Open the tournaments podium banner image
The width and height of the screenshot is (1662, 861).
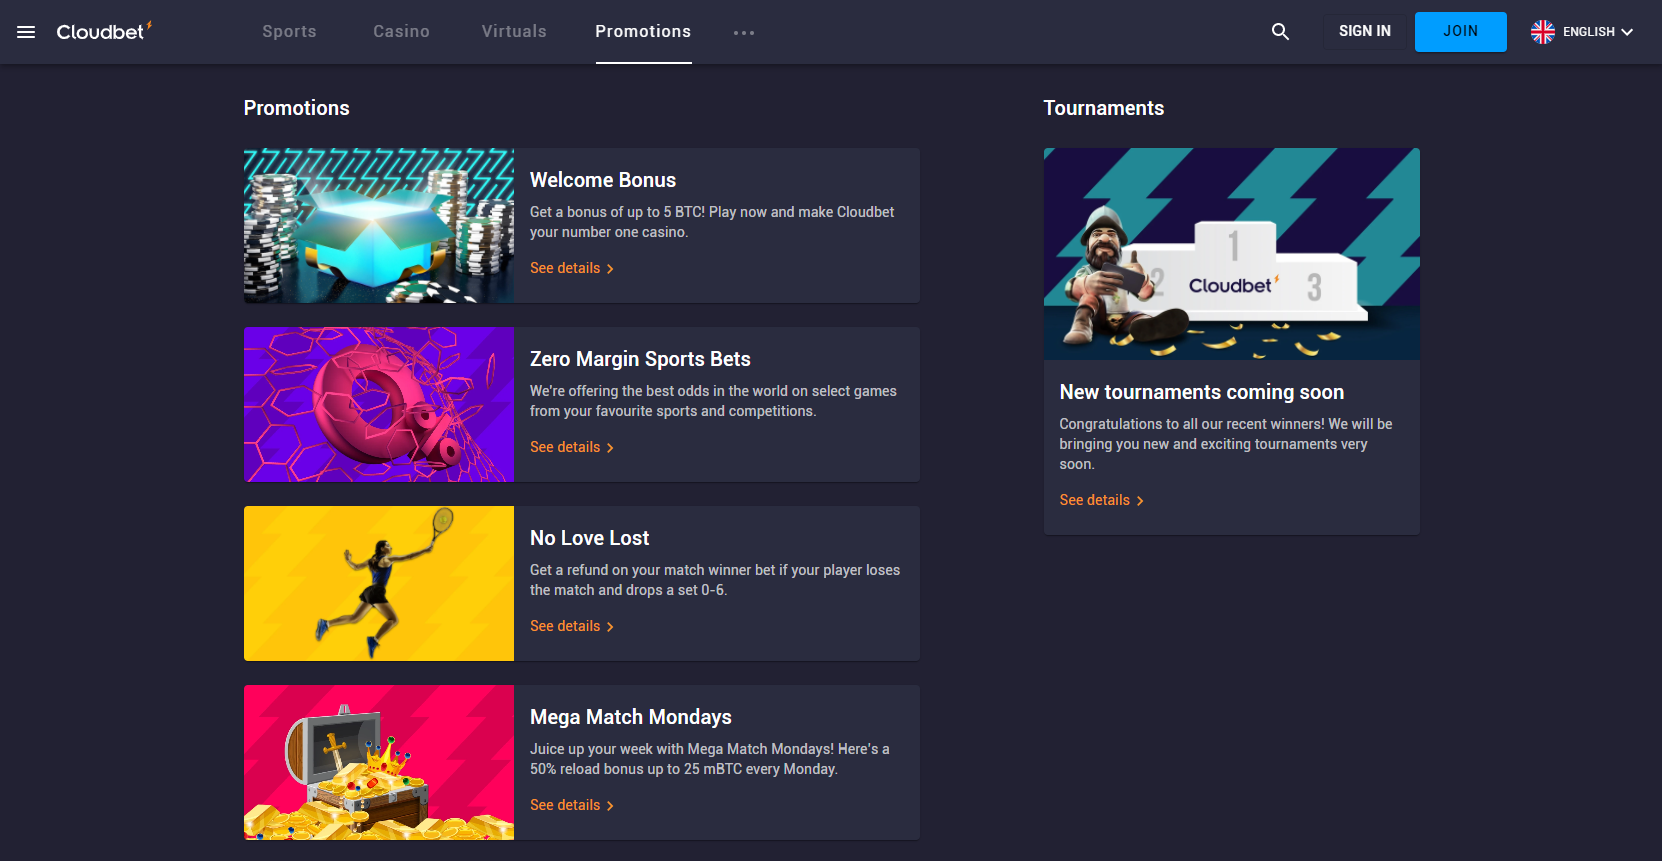pyautogui.click(x=1231, y=254)
